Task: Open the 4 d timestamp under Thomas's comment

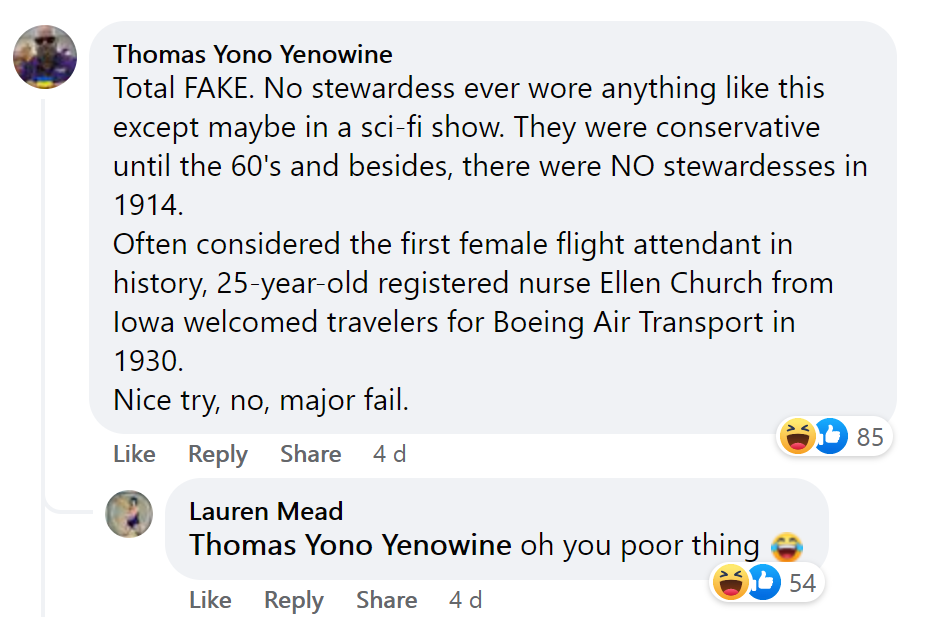Action: [x=389, y=454]
